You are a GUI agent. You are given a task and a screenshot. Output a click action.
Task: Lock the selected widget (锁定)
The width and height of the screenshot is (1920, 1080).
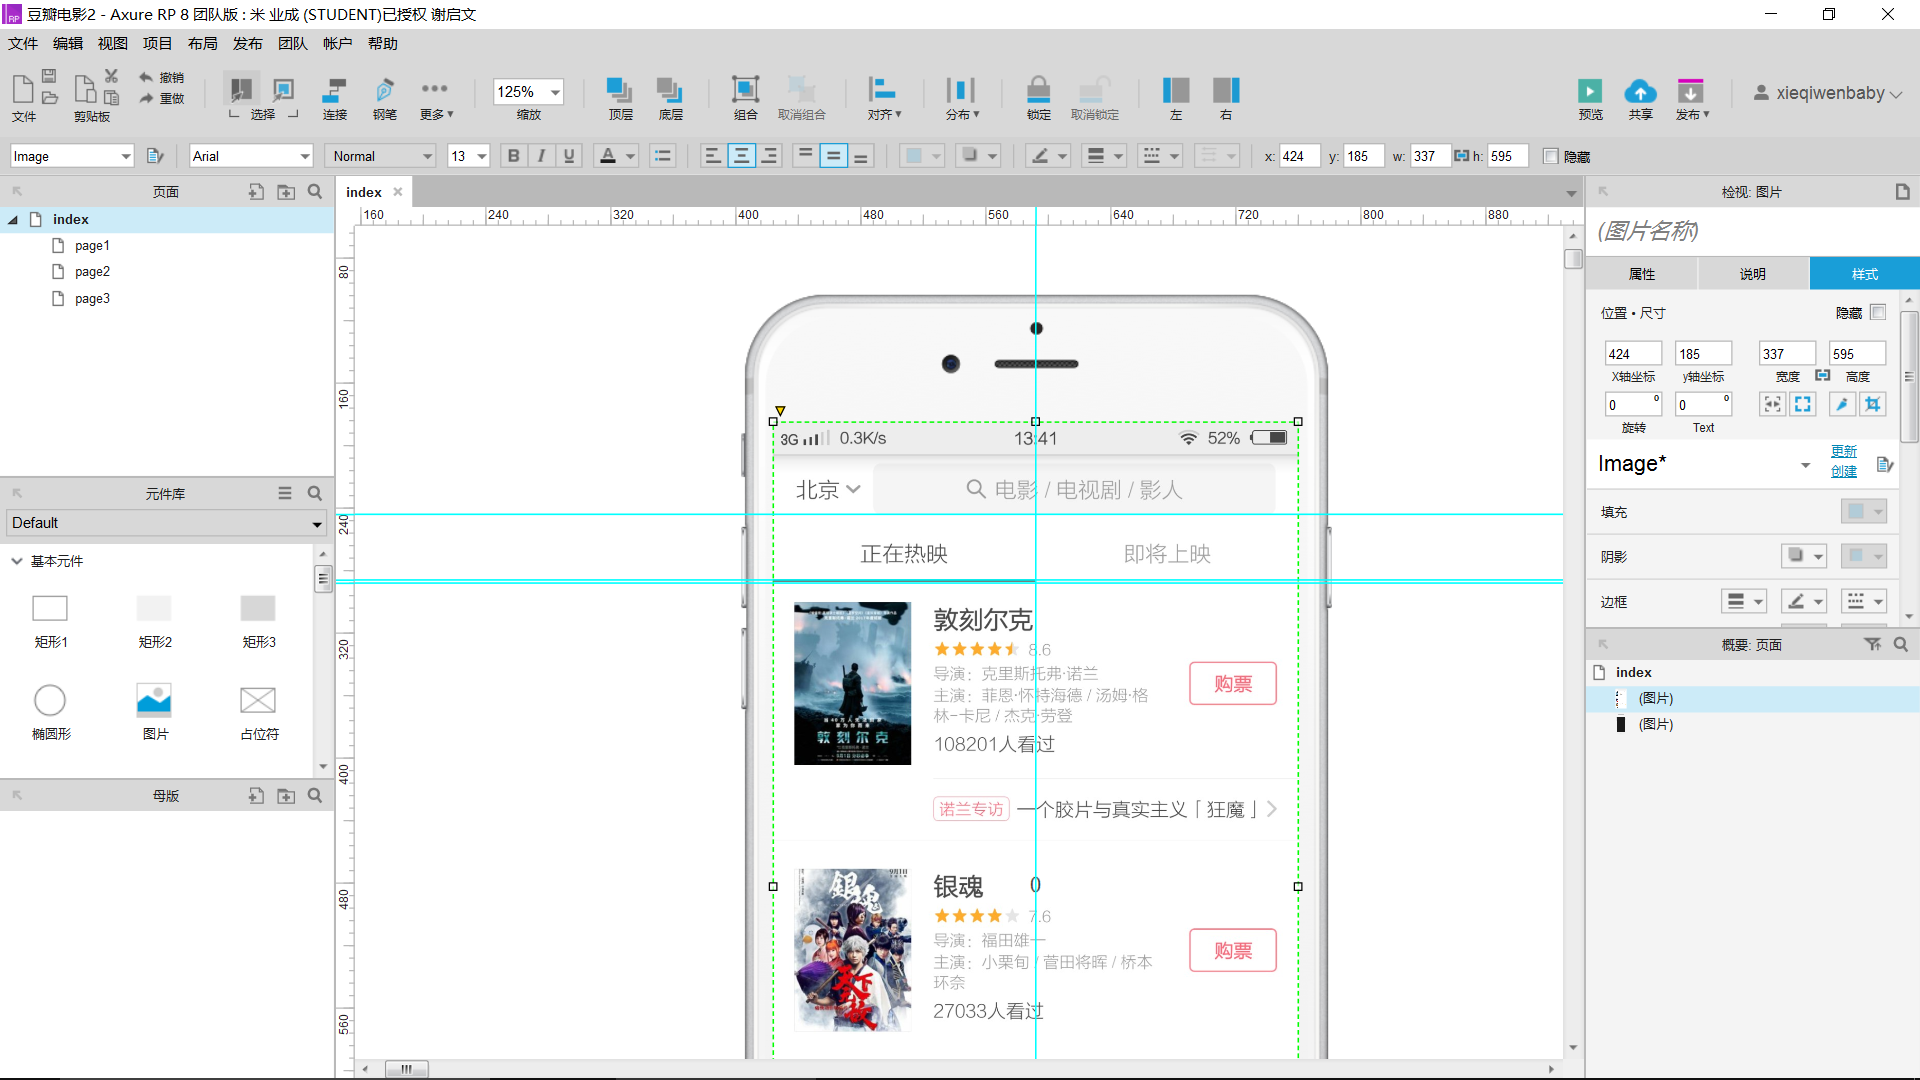(x=1038, y=98)
